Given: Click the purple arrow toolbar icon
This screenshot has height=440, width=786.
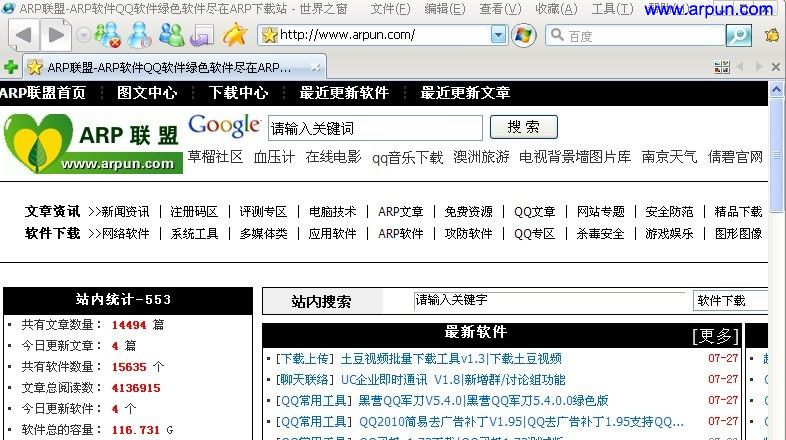Looking at the screenshot, I should (202, 35).
